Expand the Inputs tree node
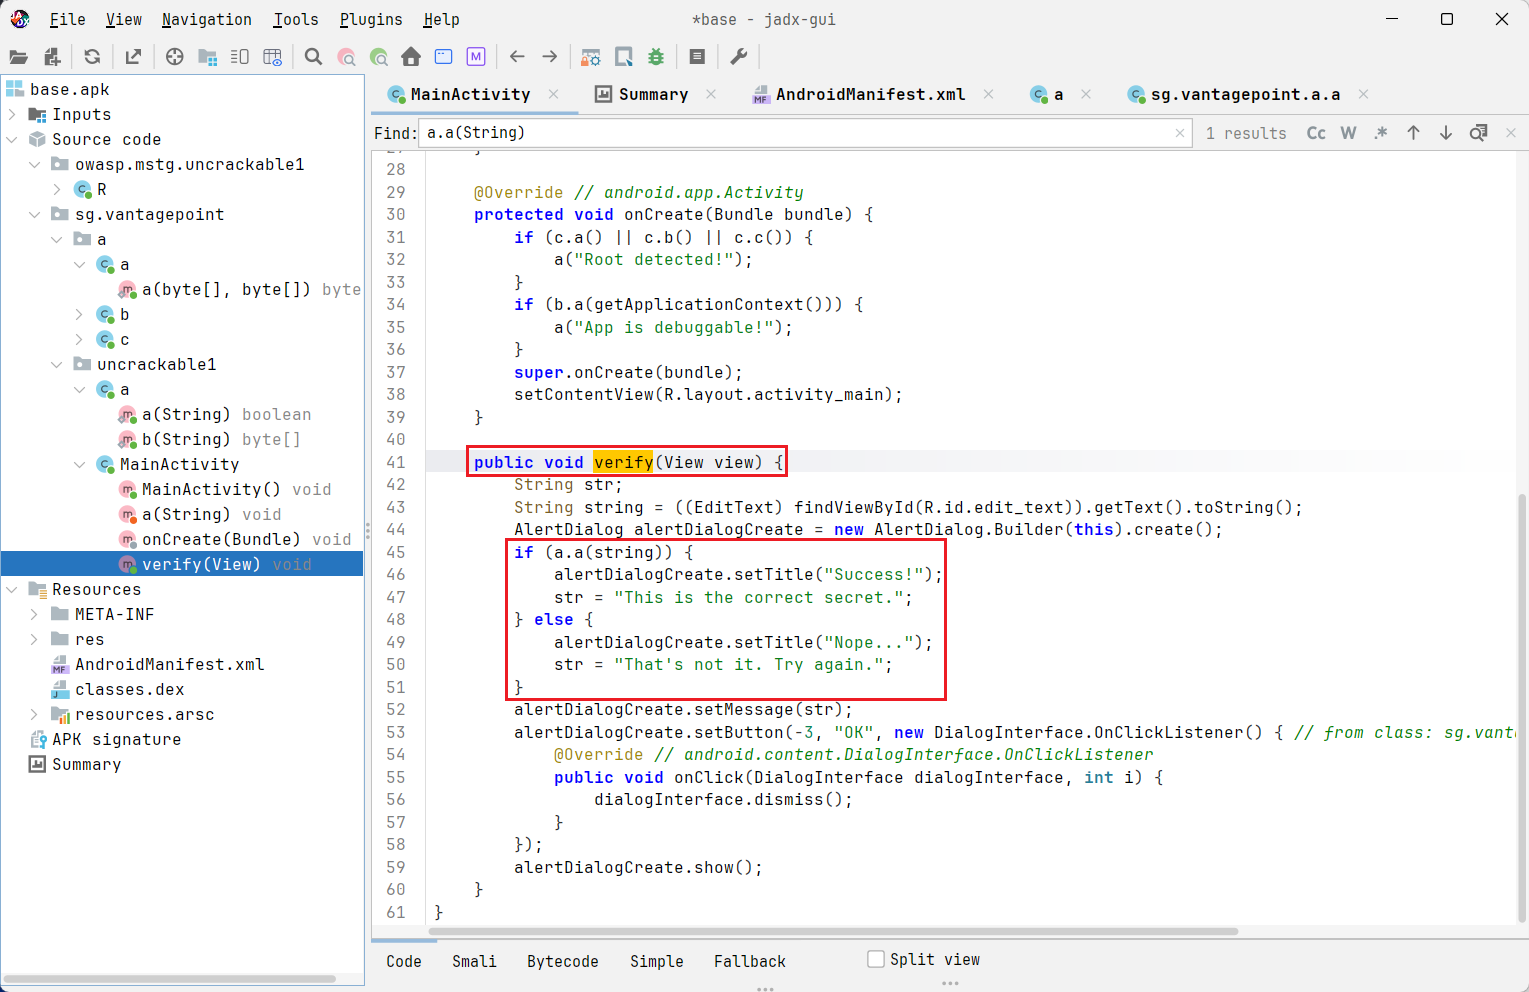This screenshot has width=1529, height=992. [x=12, y=115]
